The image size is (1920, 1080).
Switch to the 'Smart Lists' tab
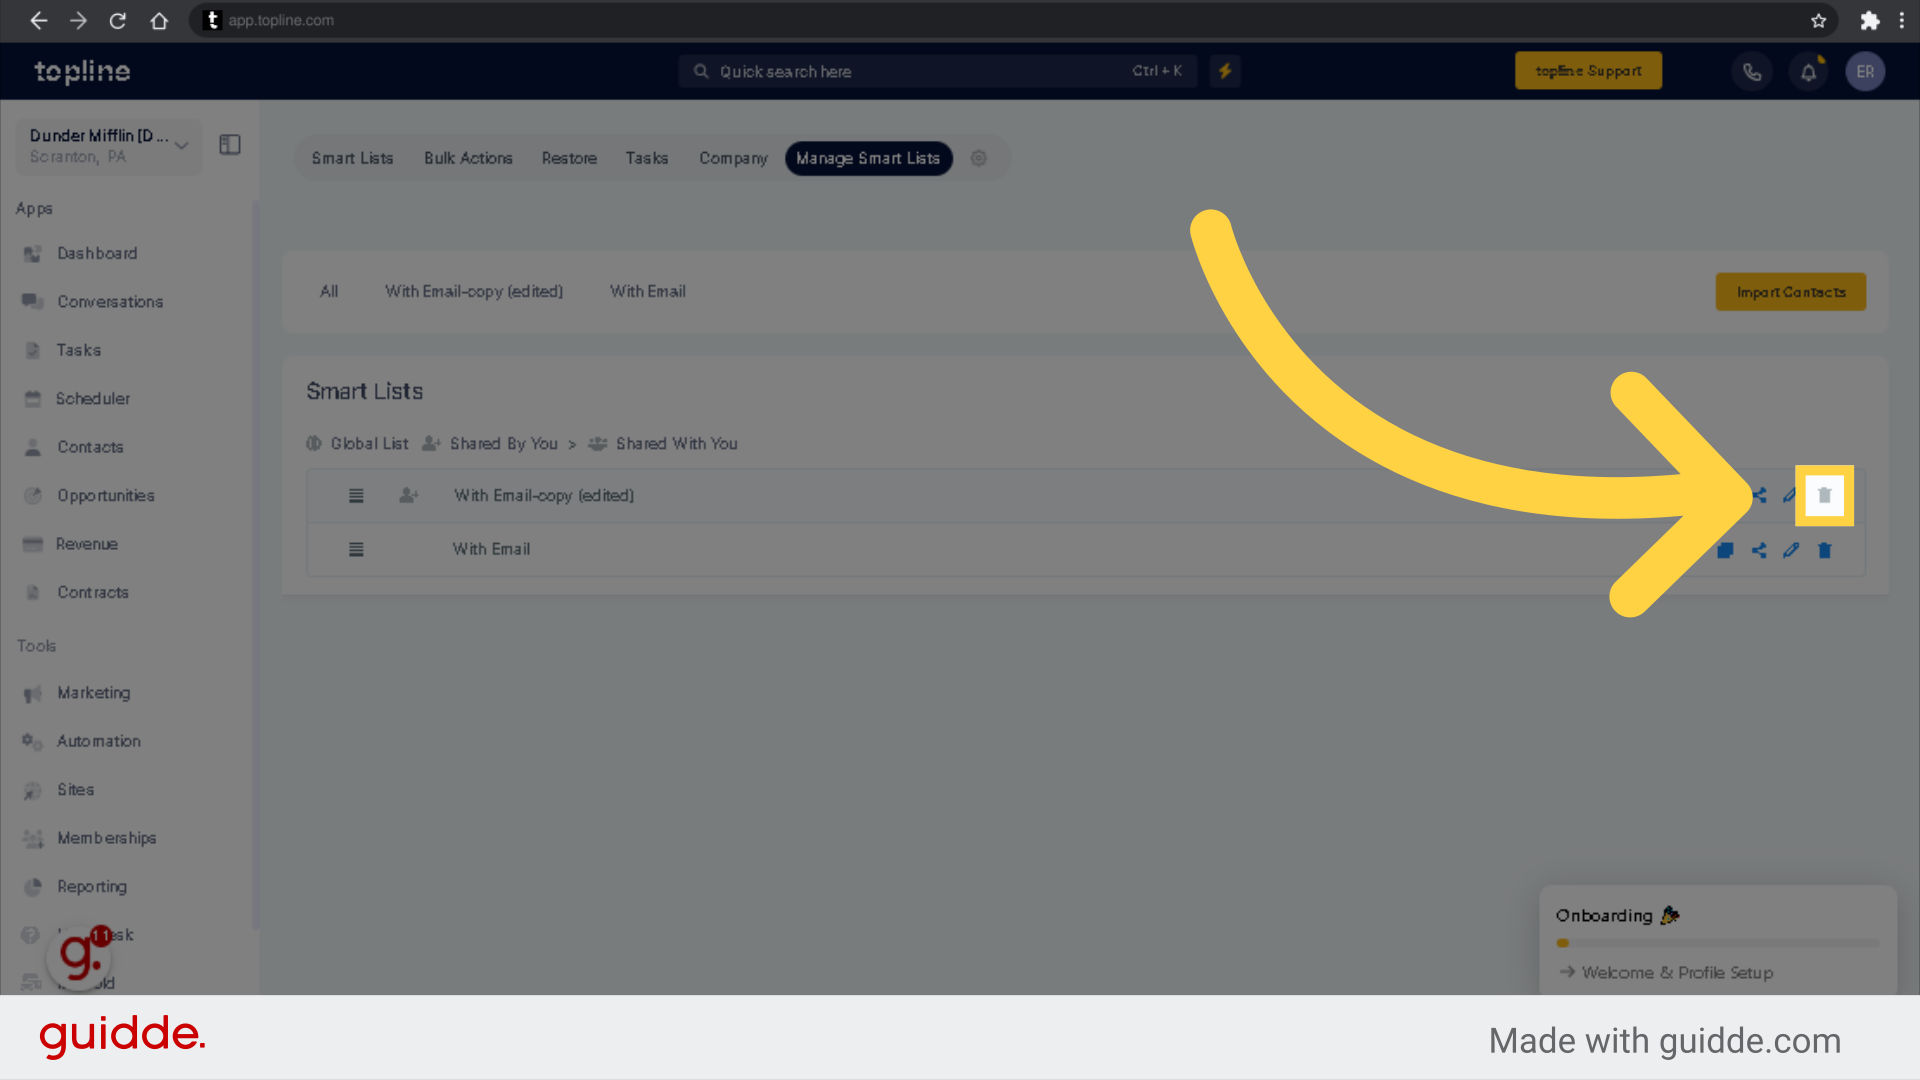point(353,157)
